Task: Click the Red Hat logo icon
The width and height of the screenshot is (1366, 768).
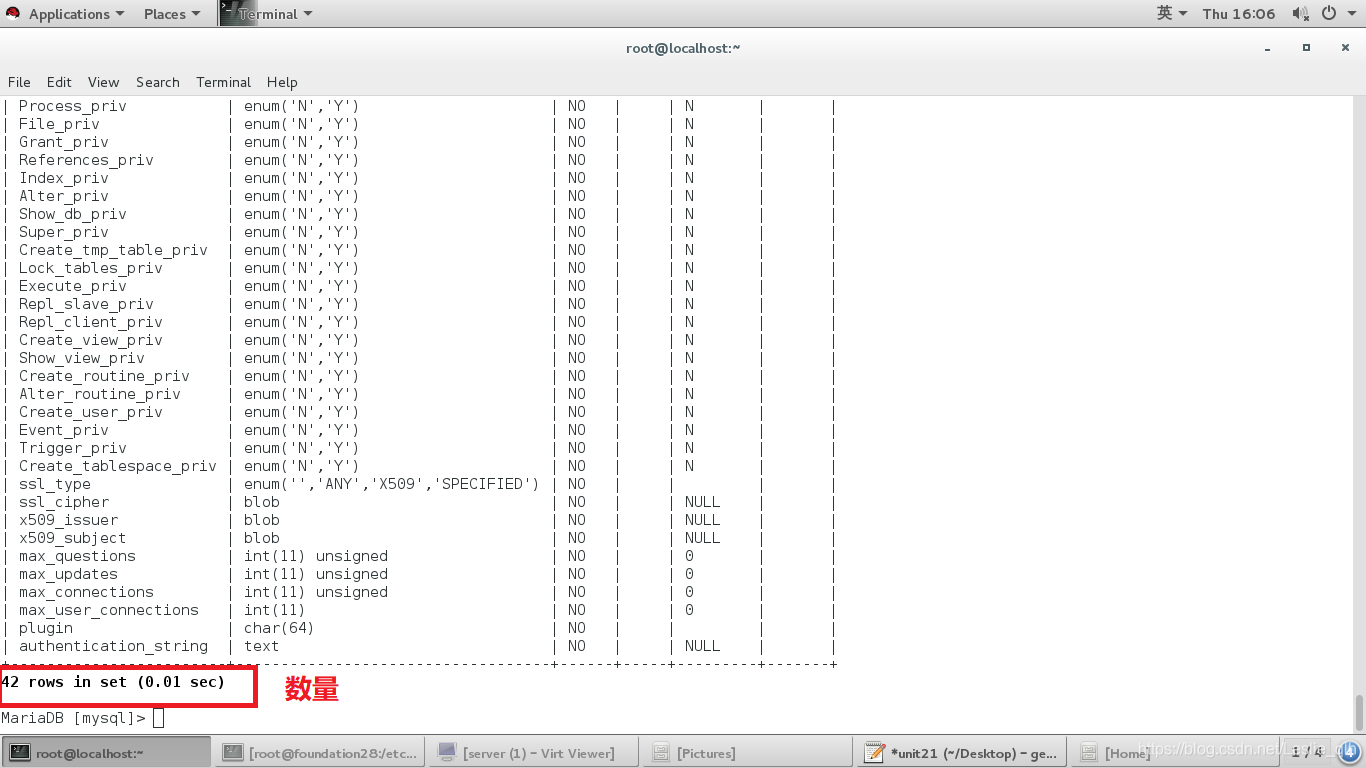Action: tap(13, 14)
